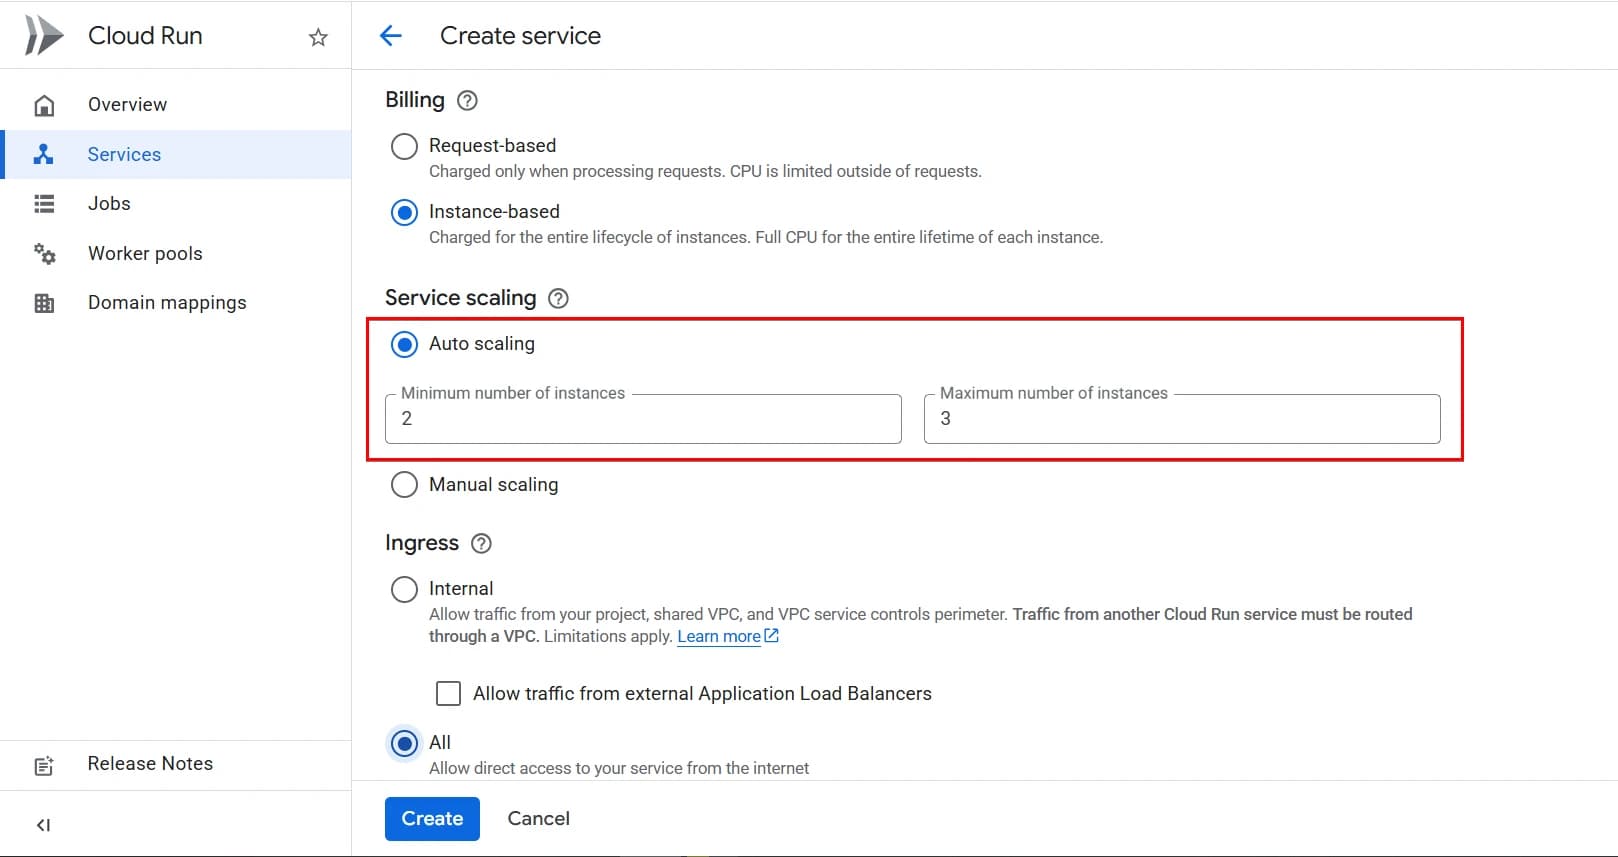Click the Jobs list icon

44,204
